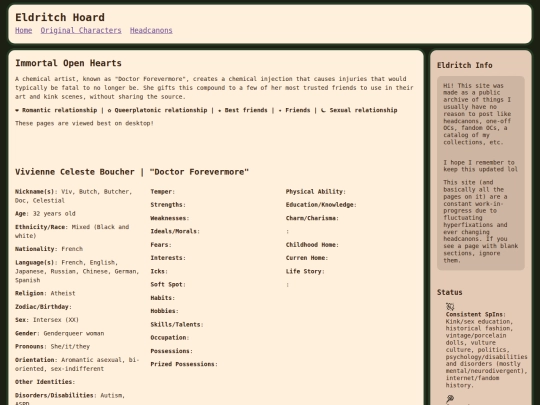Open the Headcanons link
Screen dimensions: 540x405
click(151, 30)
